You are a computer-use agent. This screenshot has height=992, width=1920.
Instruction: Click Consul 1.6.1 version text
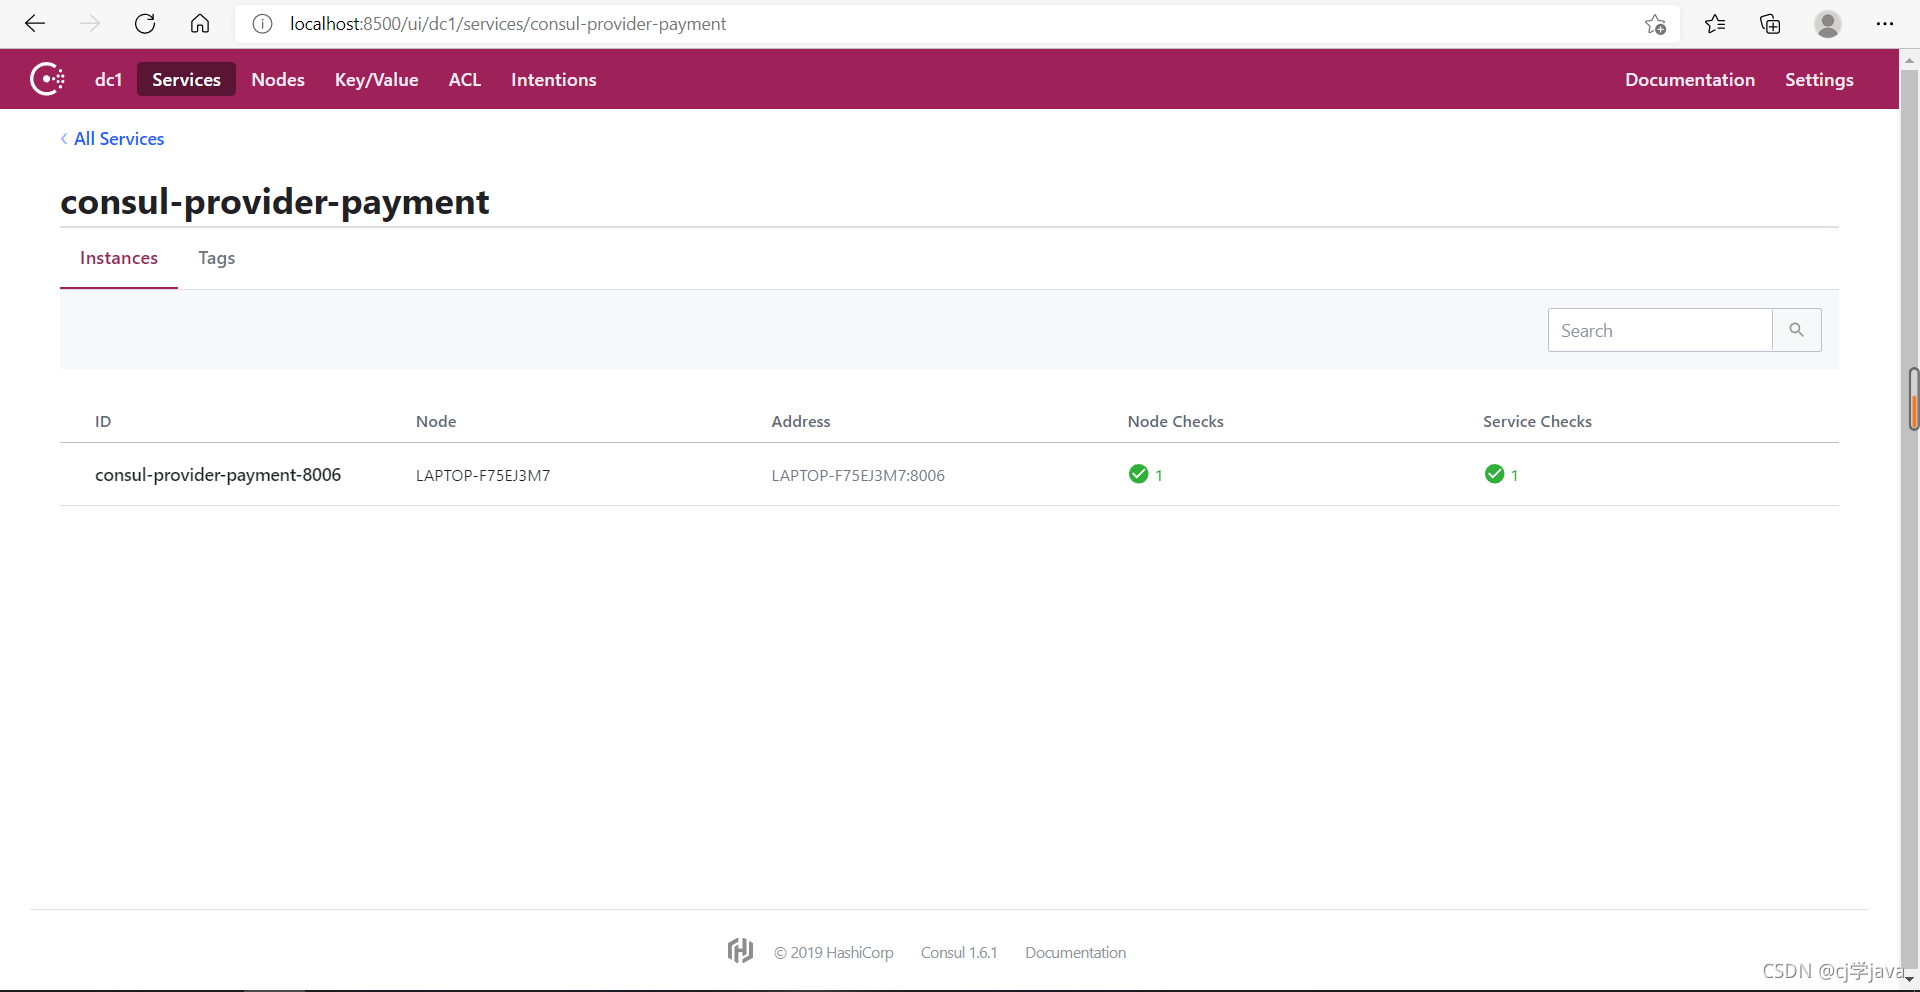[x=959, y=953]
